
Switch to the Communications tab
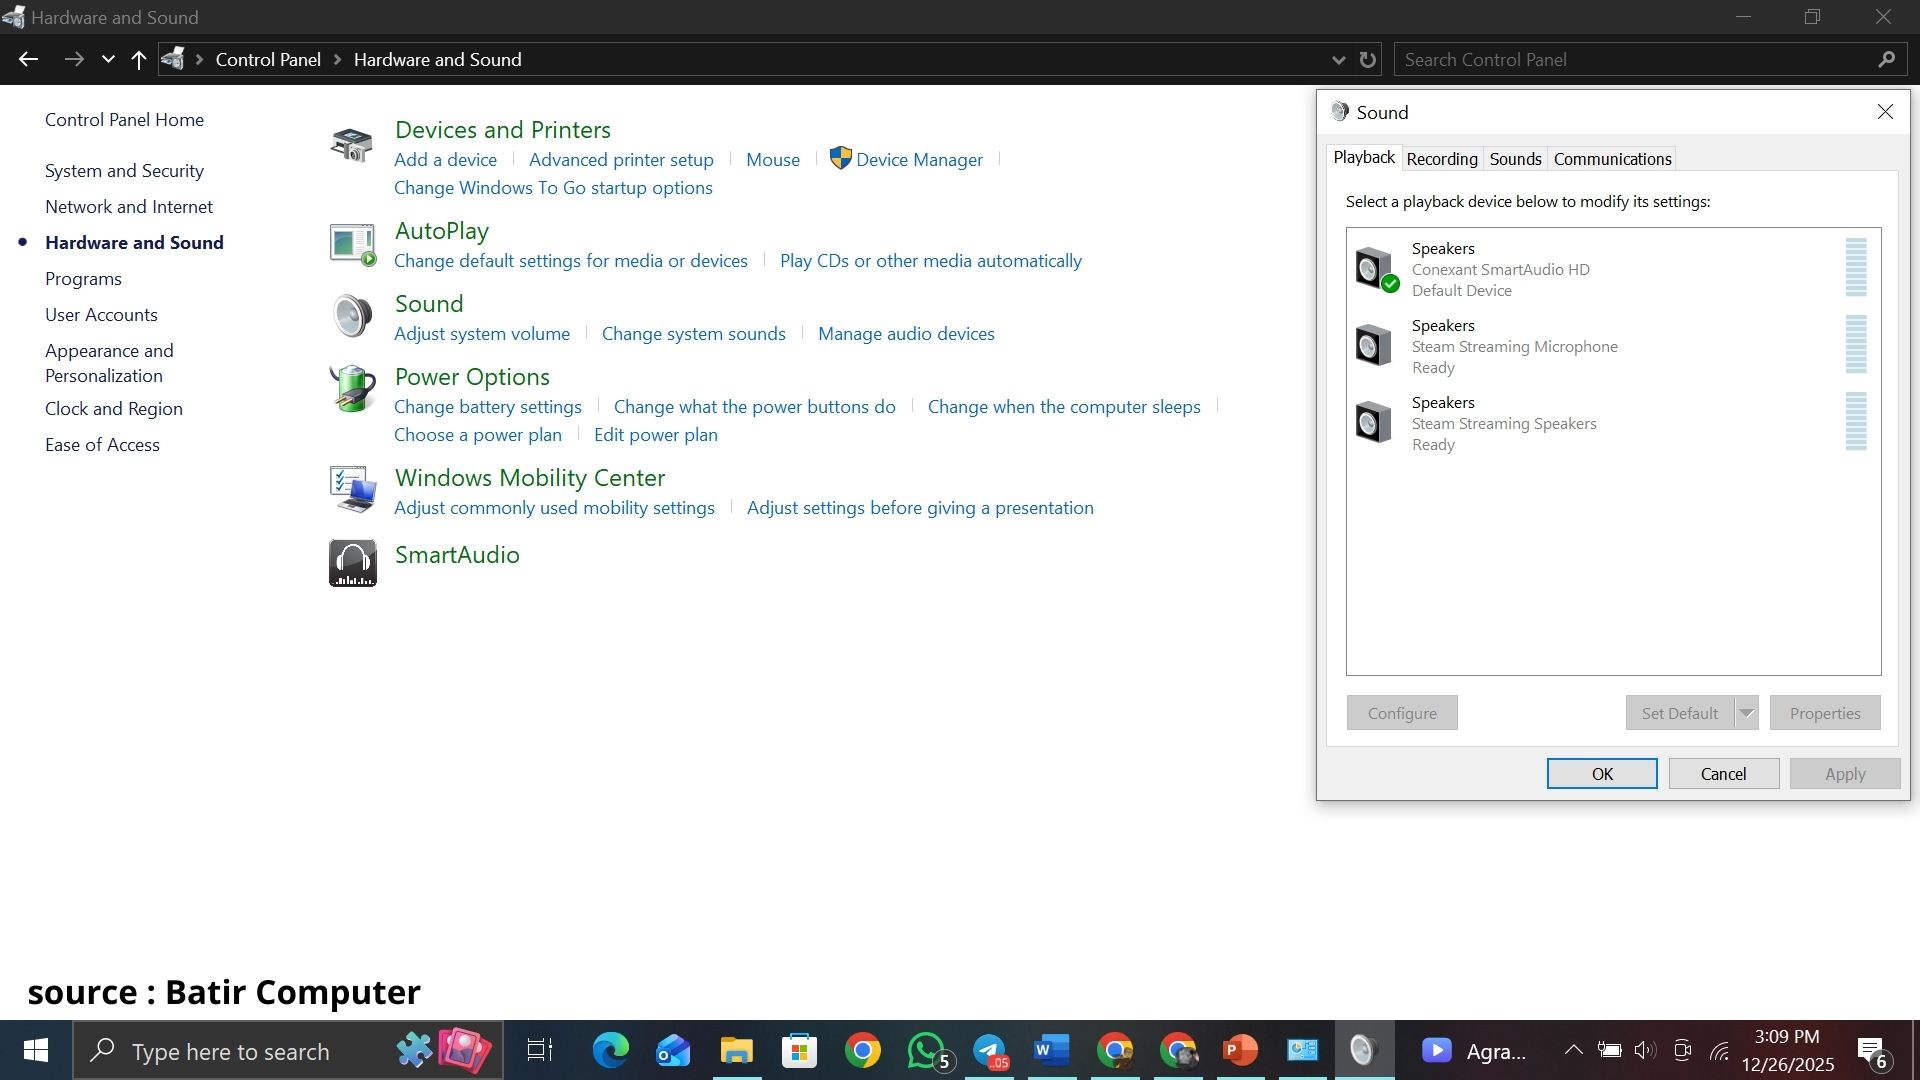tap(1612, 159)
